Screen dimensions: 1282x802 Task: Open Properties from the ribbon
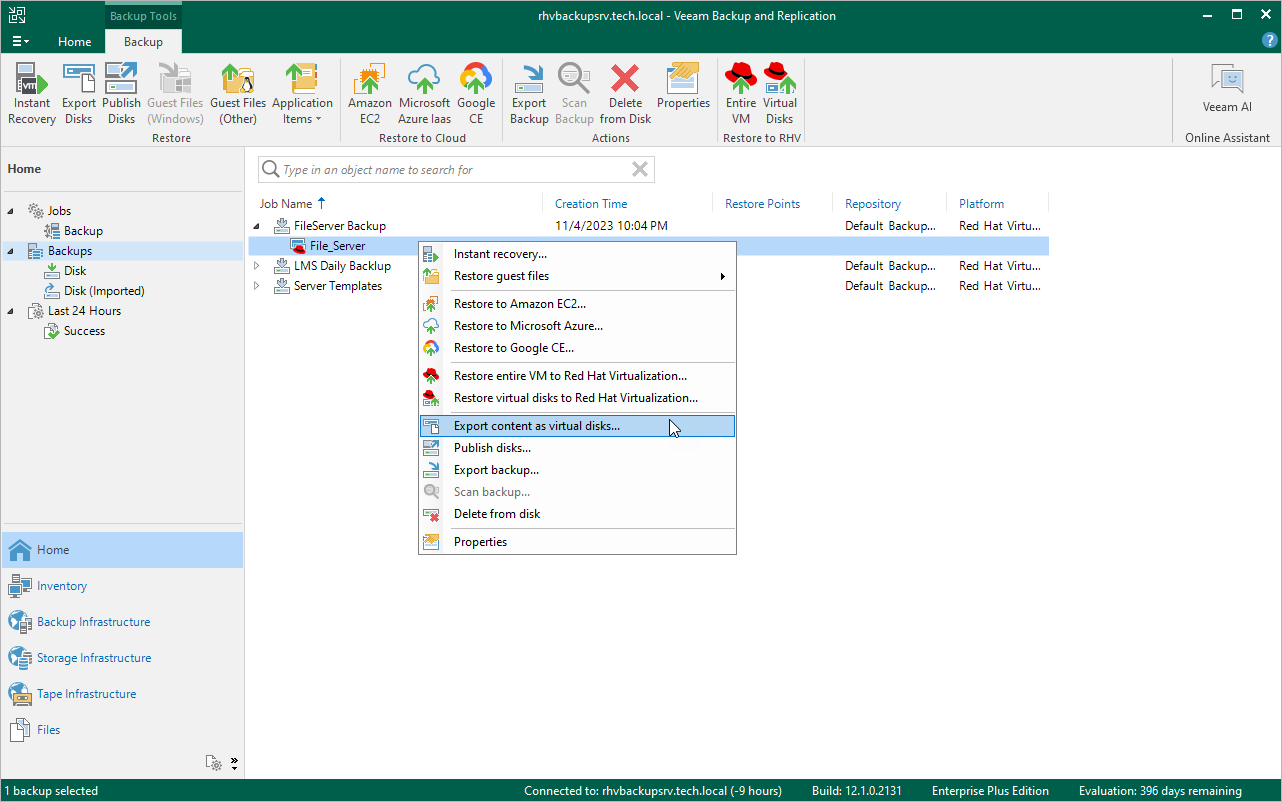point(684,88)
